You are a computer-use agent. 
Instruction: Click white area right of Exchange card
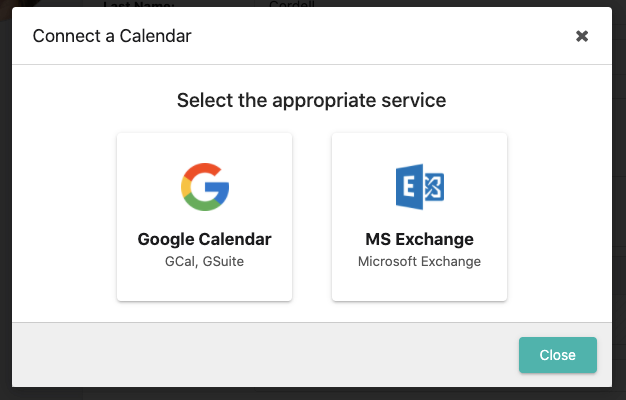559,217
